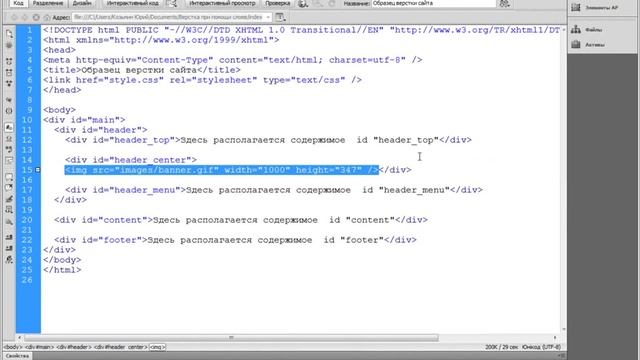Image resolution: width=640 pixels, height=360 pixels.
Task: Click the Balance Braces icon
Action: 9,111
